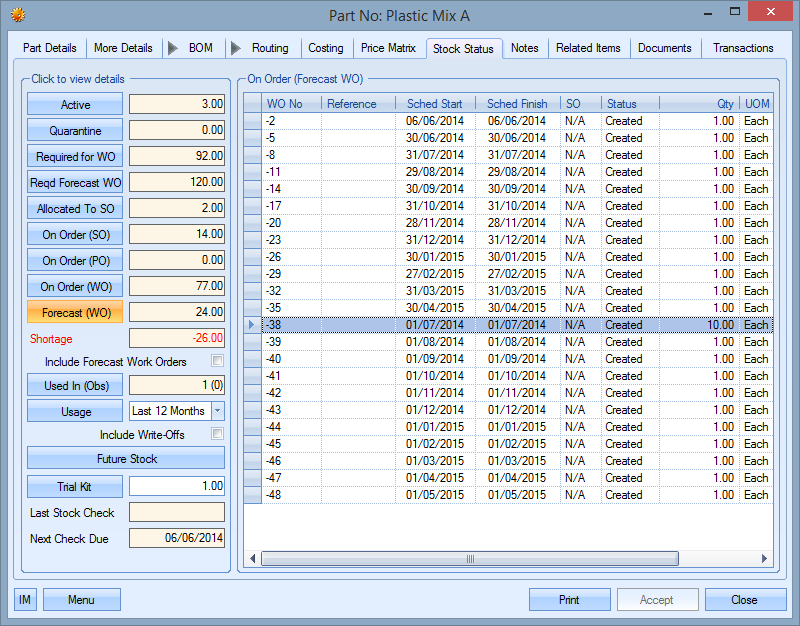Viewport: 800px width, 626px height.
Task: Sort by the Sched Start column header
Action: [x=434, y=104]
